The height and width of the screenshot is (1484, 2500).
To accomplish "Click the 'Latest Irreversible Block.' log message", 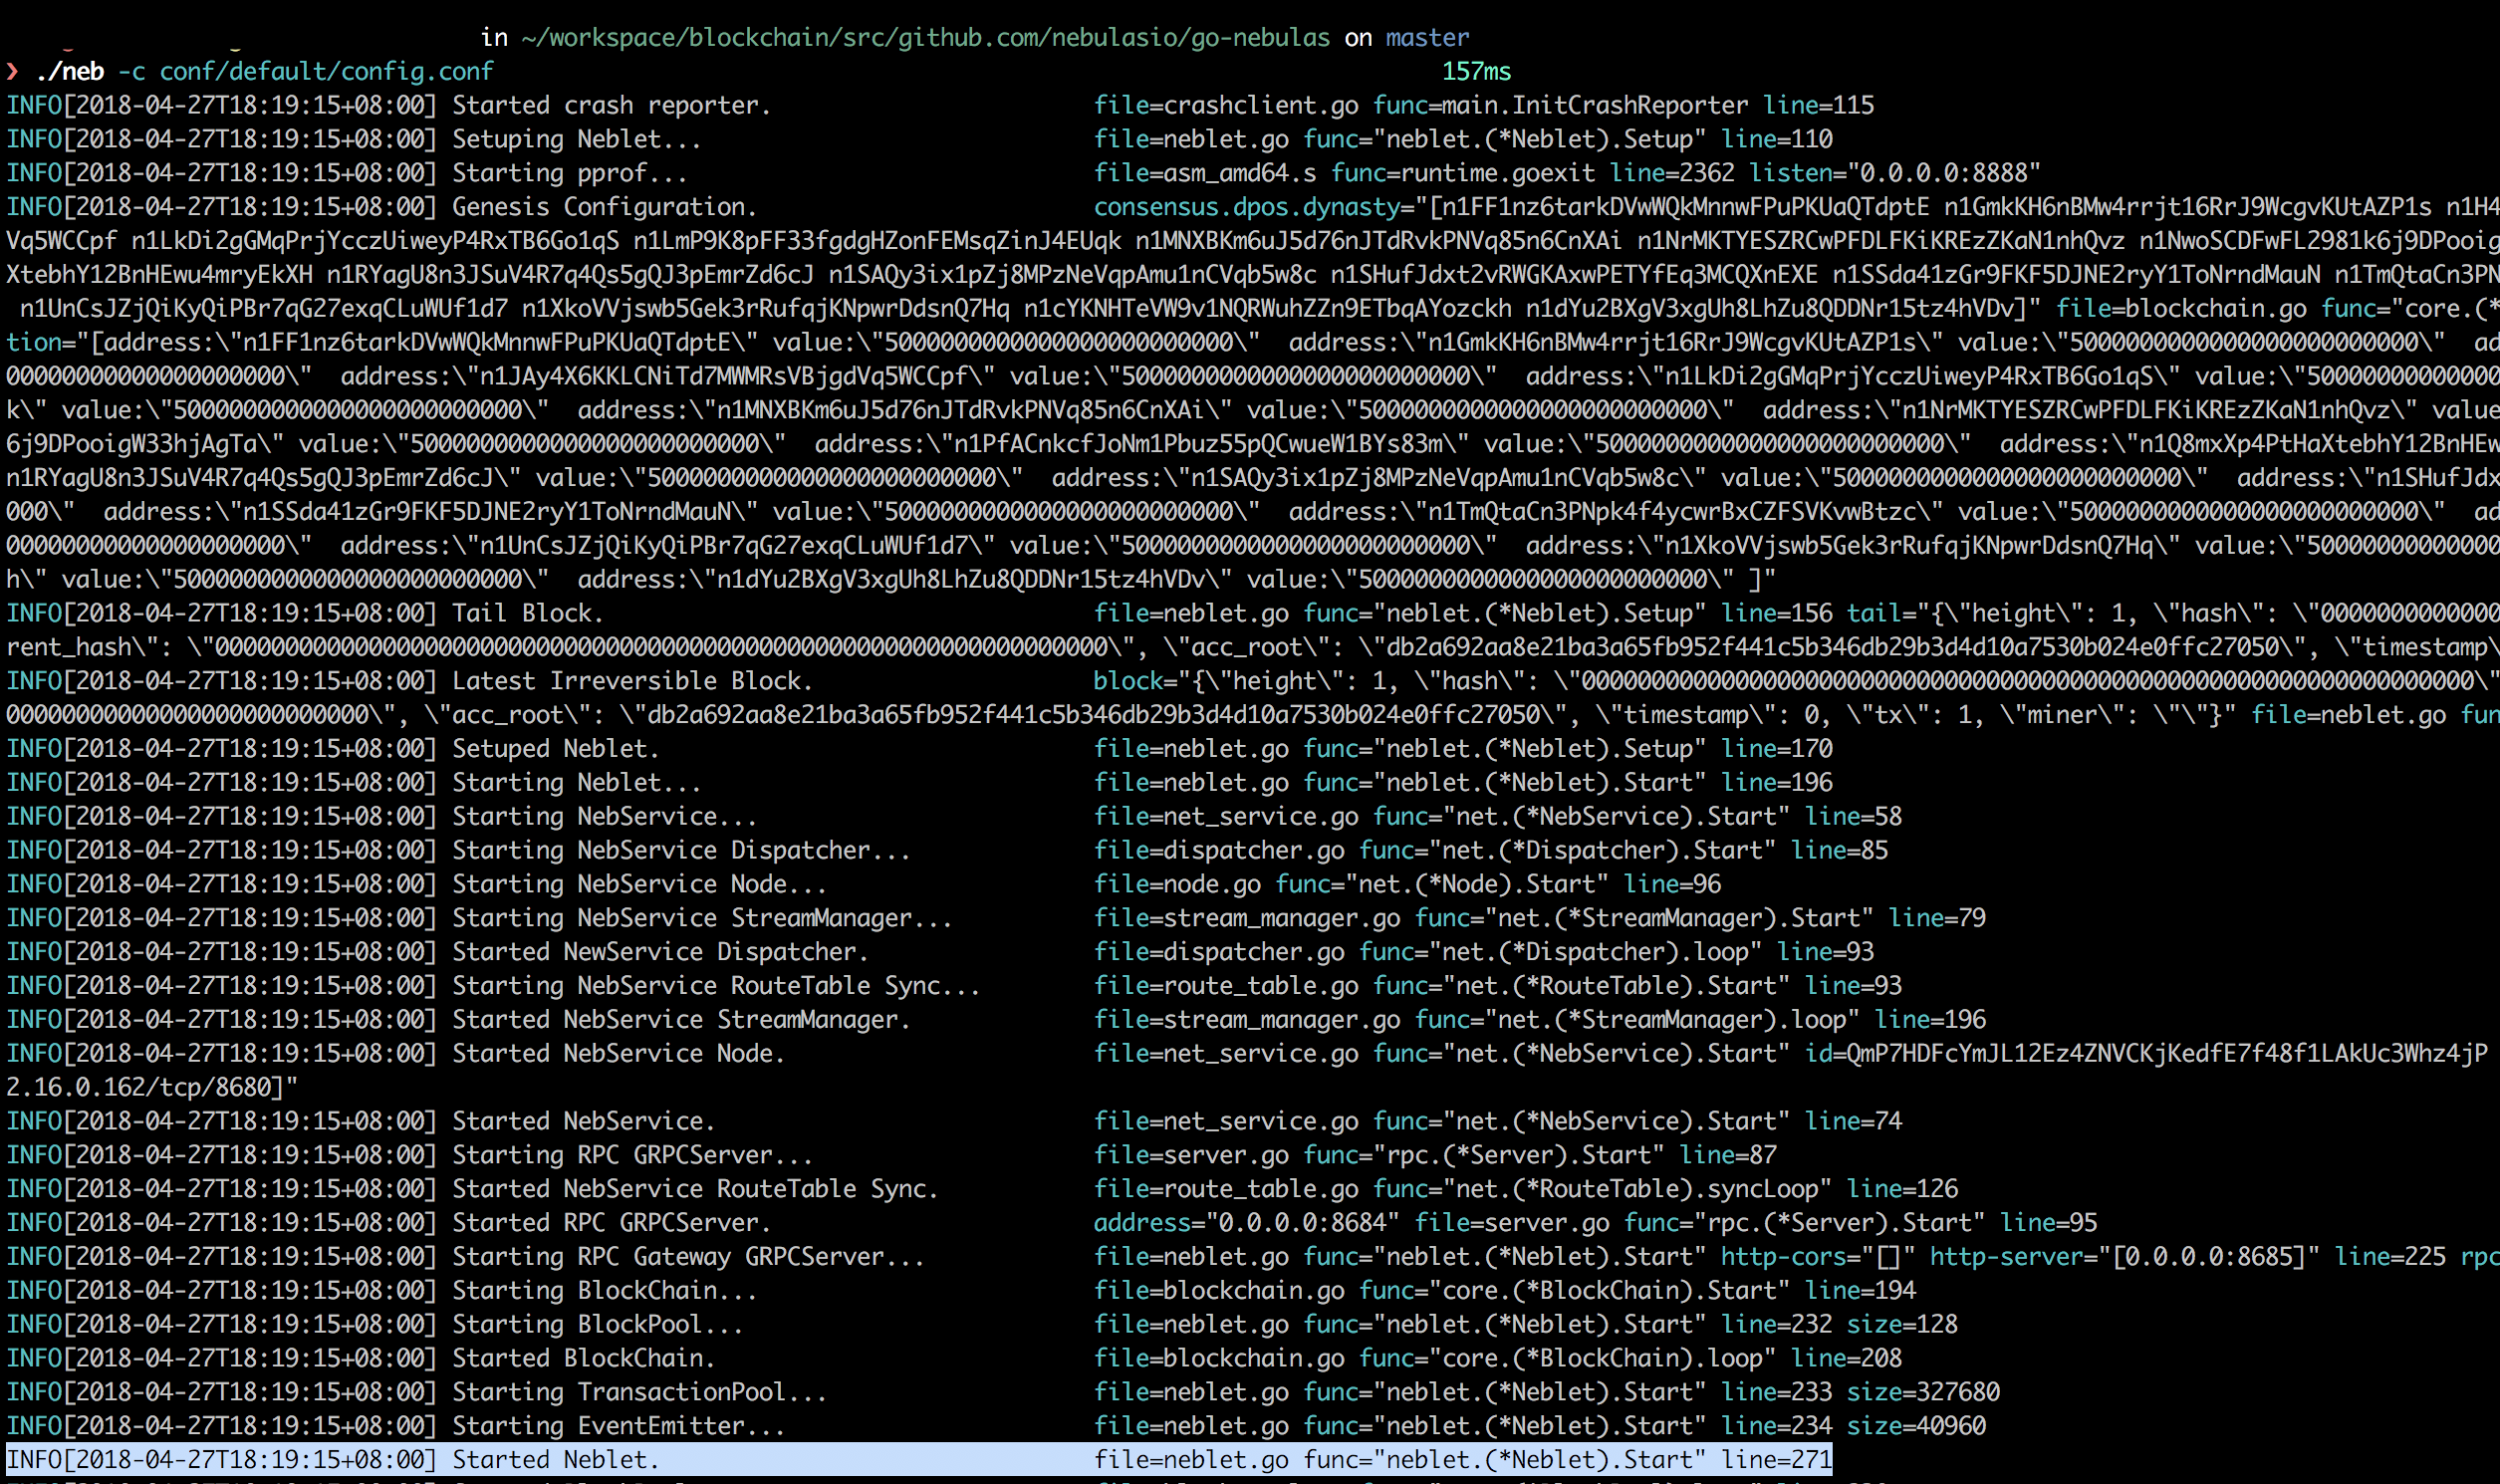I will 633,681.
